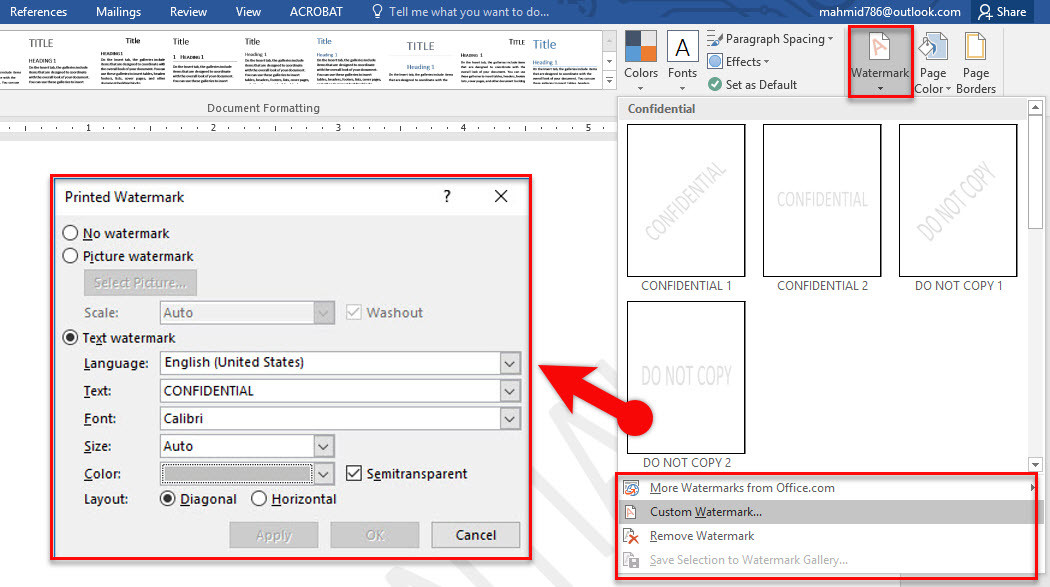Click the centered TITLE style set thumbnail

pyautogui.click(x=420, y=61)
